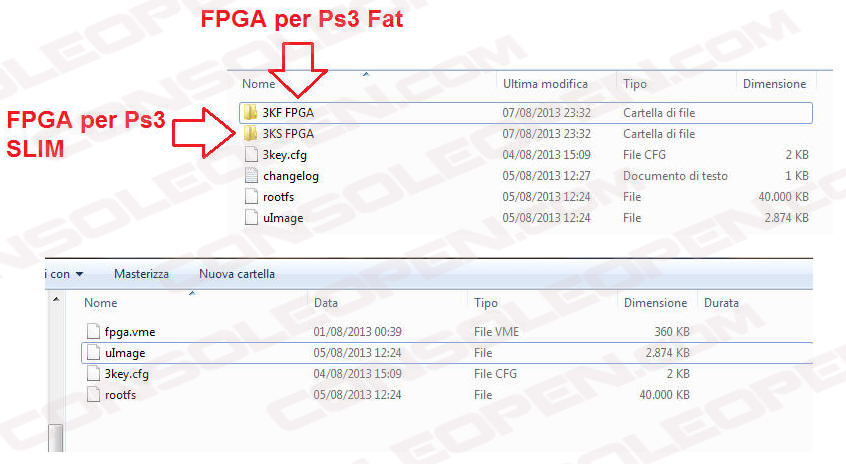Viewport: 846px width, 464px height.
Task: Open the 3KF FPGA folder icon
Action: pyautogui.click(x=250, y=113)
